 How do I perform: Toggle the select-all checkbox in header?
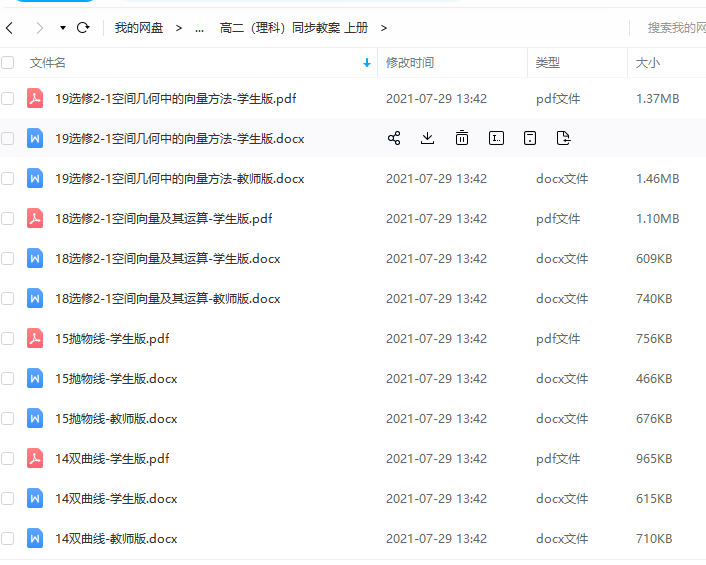8,62
